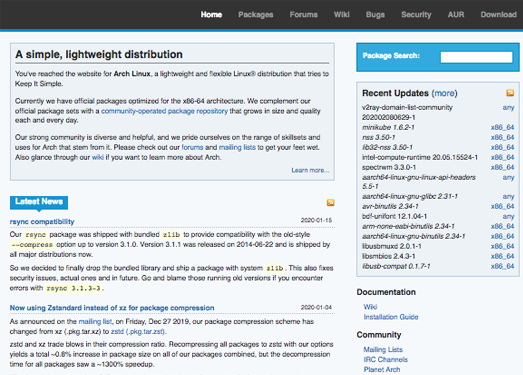
Task: Open the Wiki link under Documentation
Action: (x=370, y=307)
